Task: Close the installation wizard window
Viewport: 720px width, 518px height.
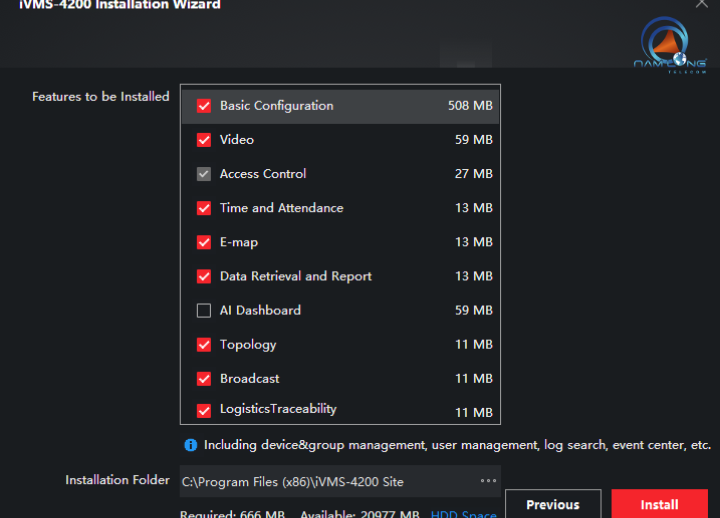Action: point(701,4)
